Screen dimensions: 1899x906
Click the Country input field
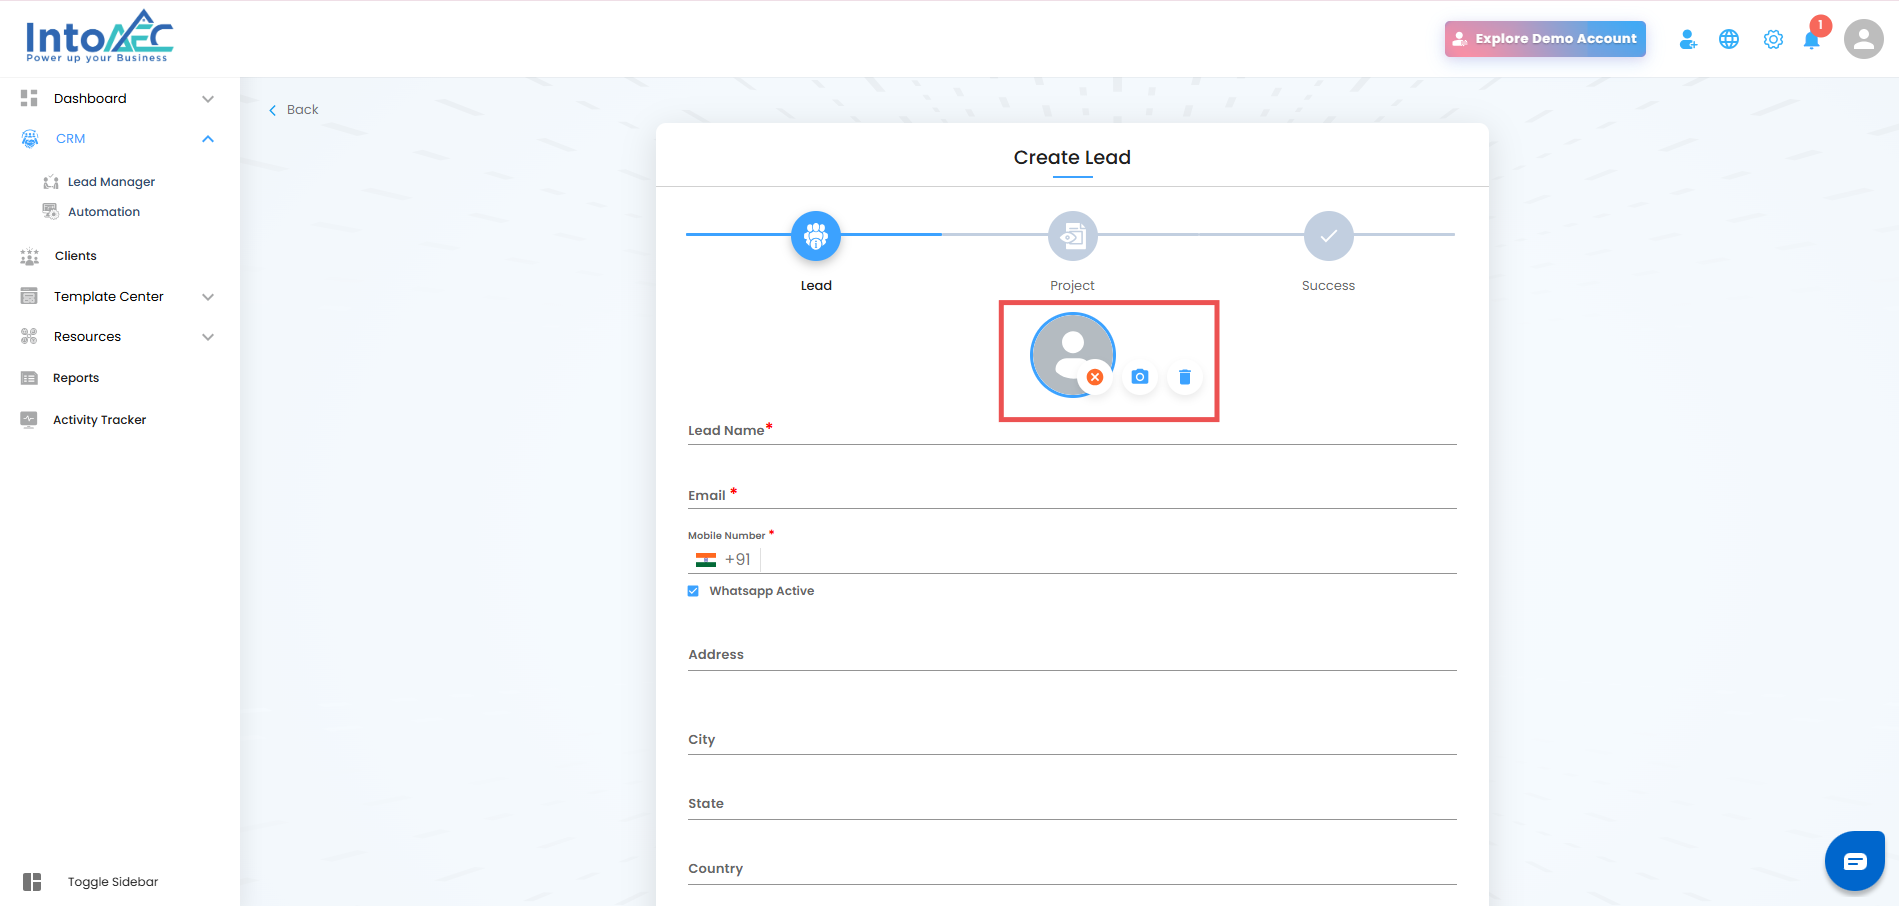tap(1072, 869)
